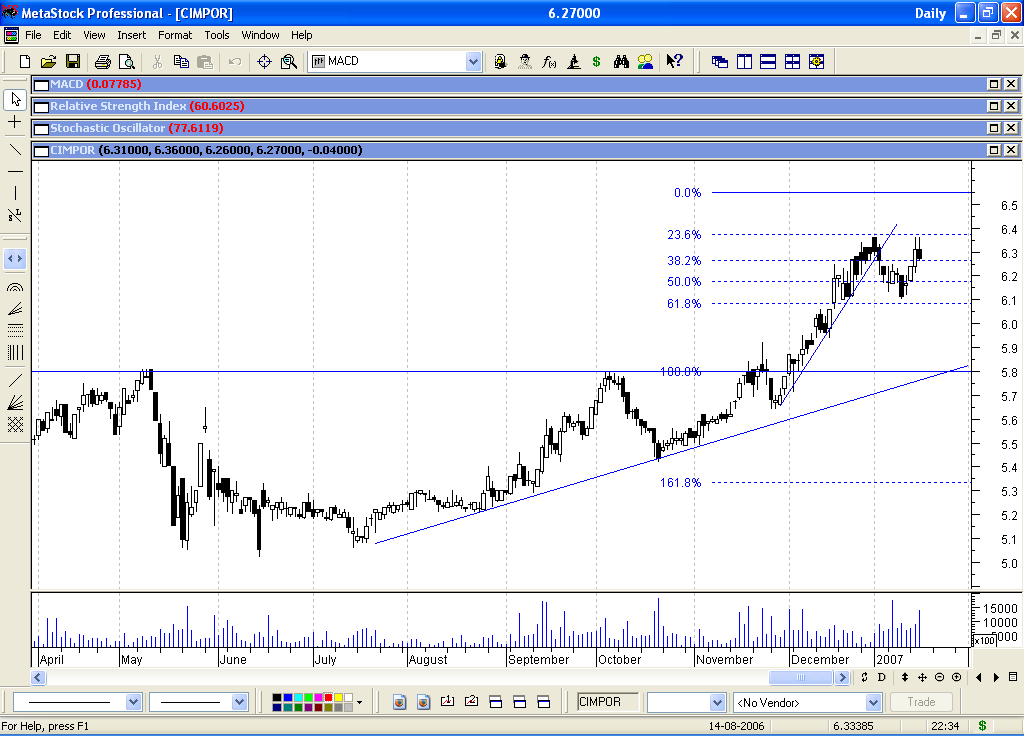Open the line style dropdown
The height and width of the screenshot is (736, 1024).
point(133,702)
